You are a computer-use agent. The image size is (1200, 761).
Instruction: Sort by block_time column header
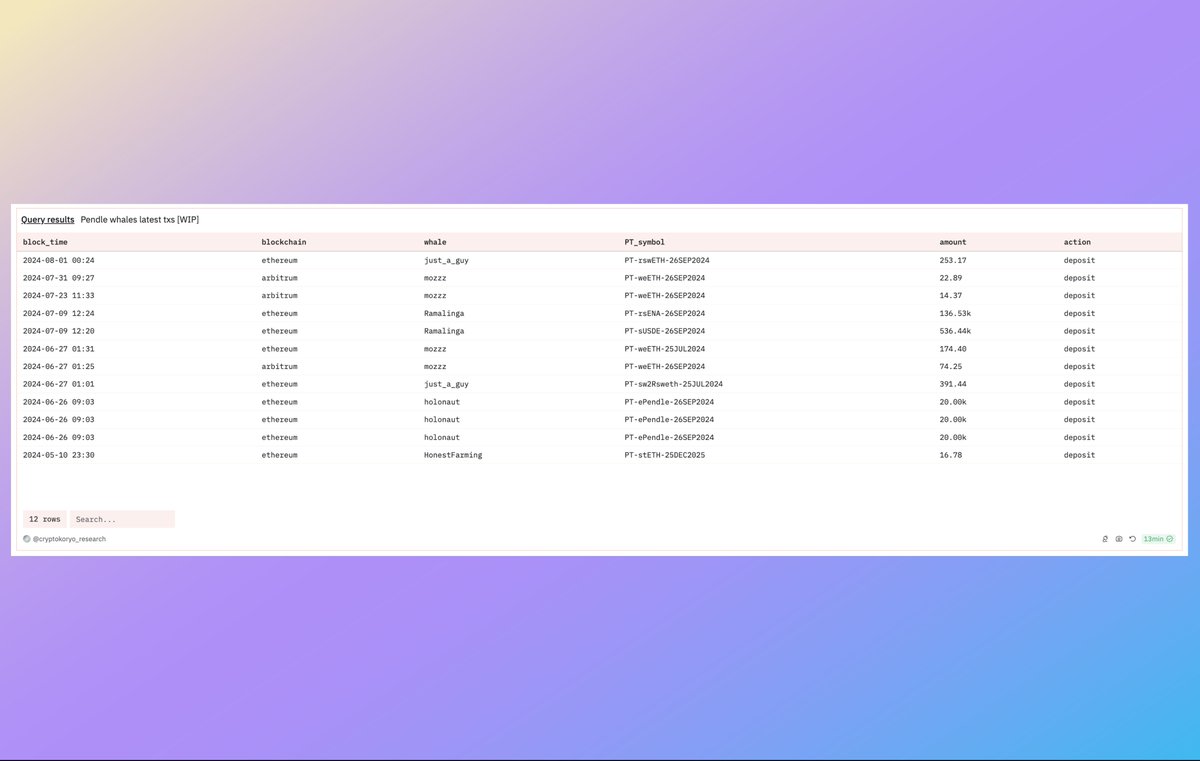[x=45, y=242]
